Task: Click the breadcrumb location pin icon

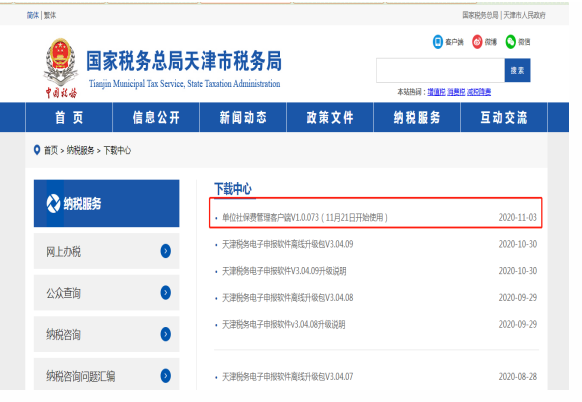Action: tap(37, 150)
